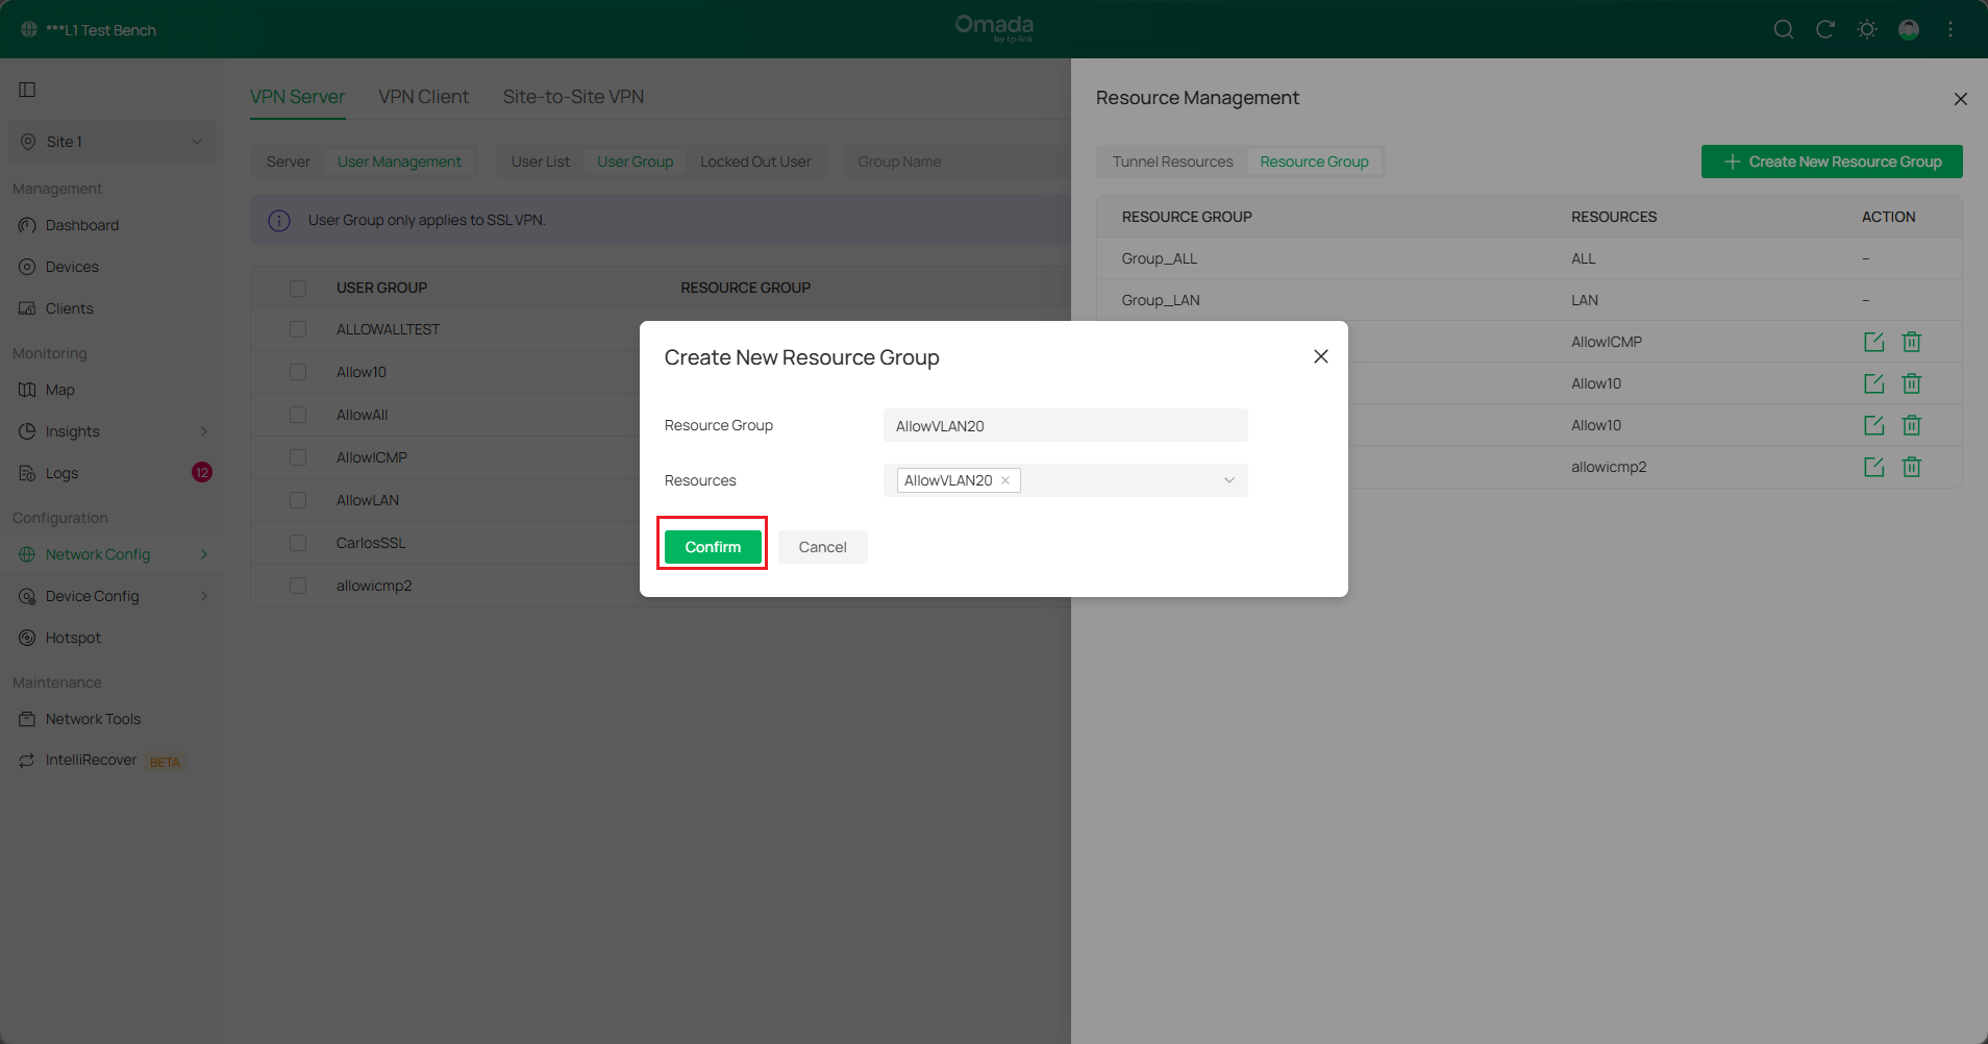
Task: Click Create New Resource Group button
Action: click(x=1831, y=162)
